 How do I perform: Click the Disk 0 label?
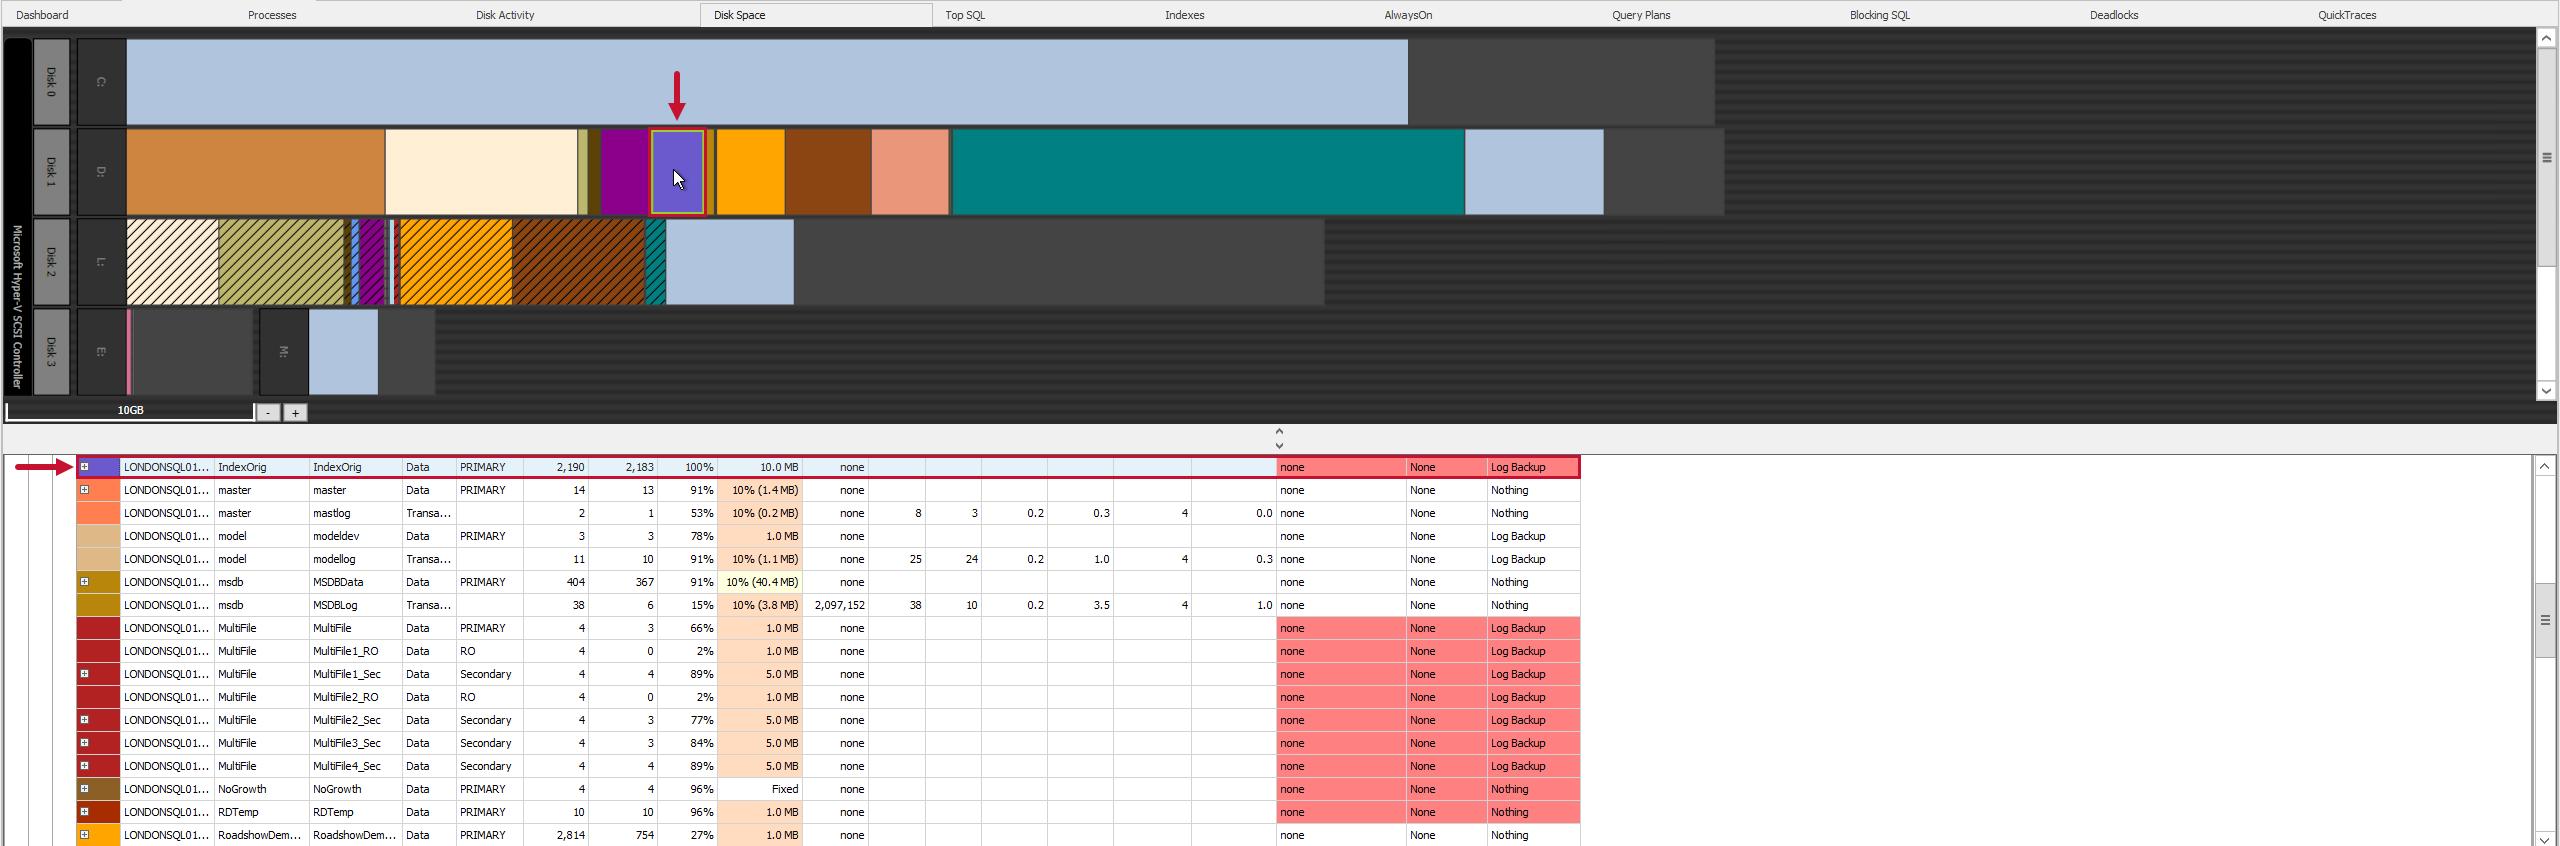click(52, 82)
